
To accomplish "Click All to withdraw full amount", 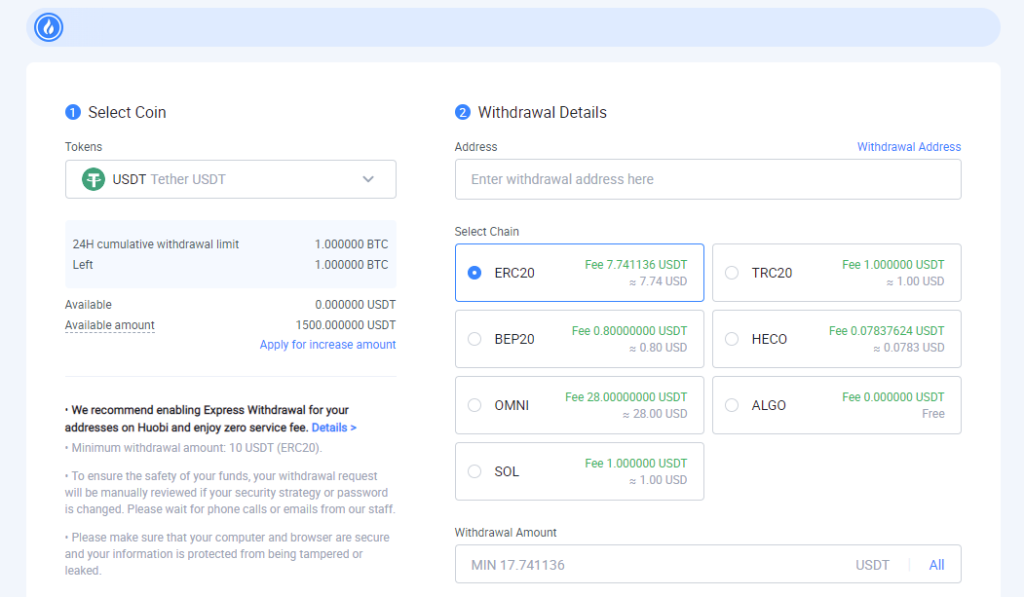I will tap(936, 565).
